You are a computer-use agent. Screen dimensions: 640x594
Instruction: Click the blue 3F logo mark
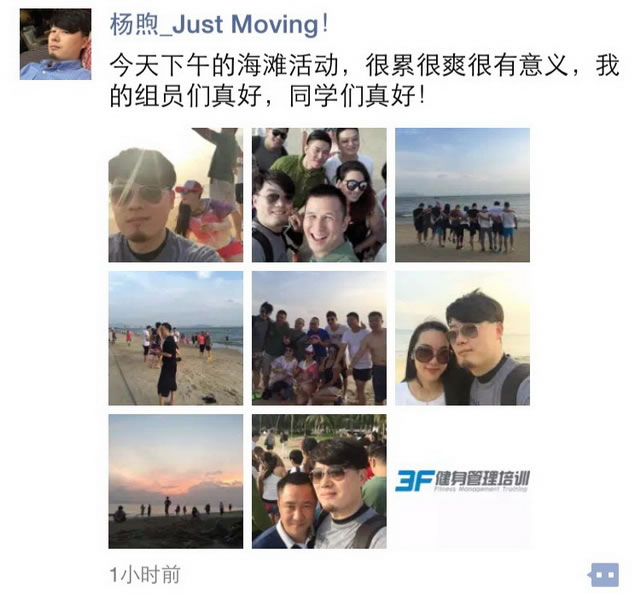[414, 480]
